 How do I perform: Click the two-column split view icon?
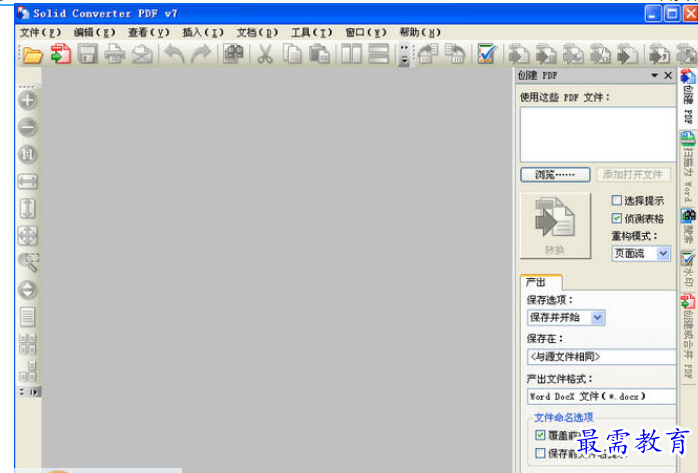point(351,54)
